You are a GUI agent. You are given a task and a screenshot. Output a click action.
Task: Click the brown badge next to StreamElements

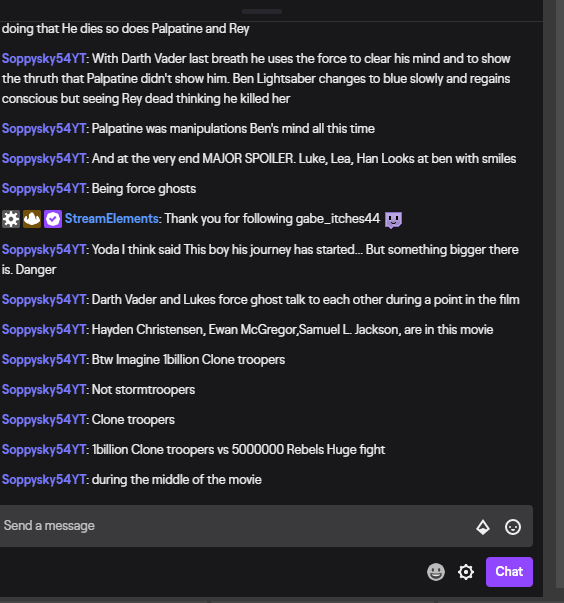click(32, 219)
